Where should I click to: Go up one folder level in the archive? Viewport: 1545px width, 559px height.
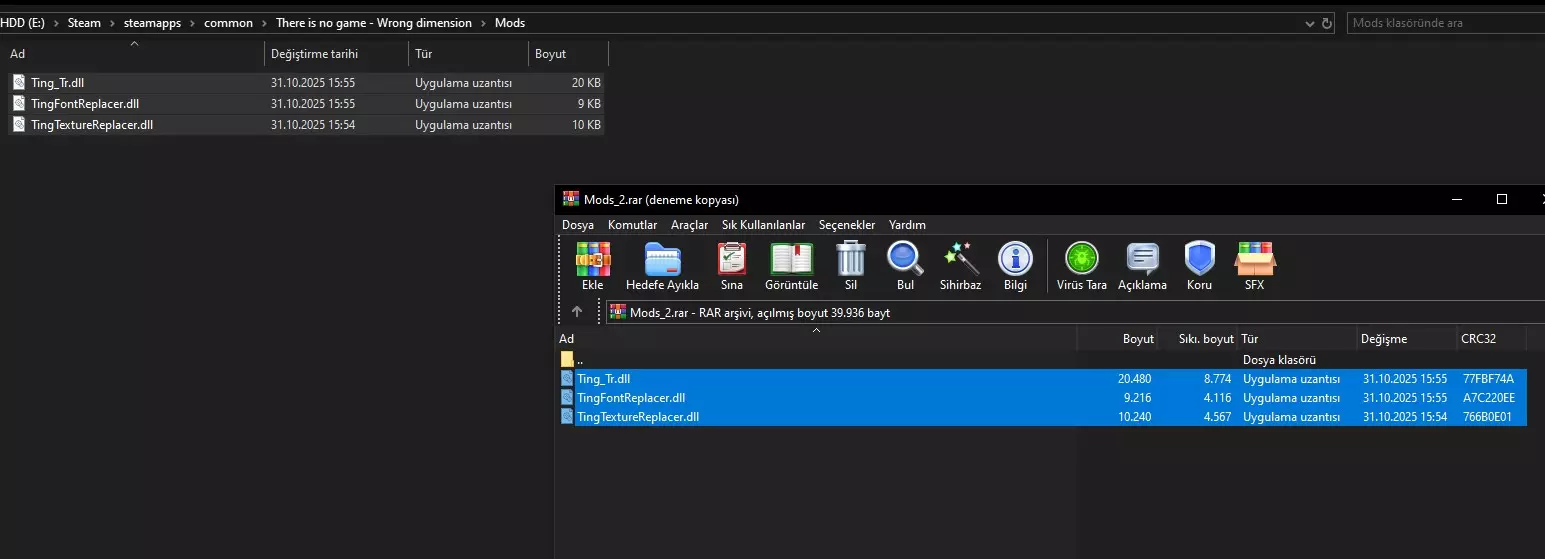(577, 312)
